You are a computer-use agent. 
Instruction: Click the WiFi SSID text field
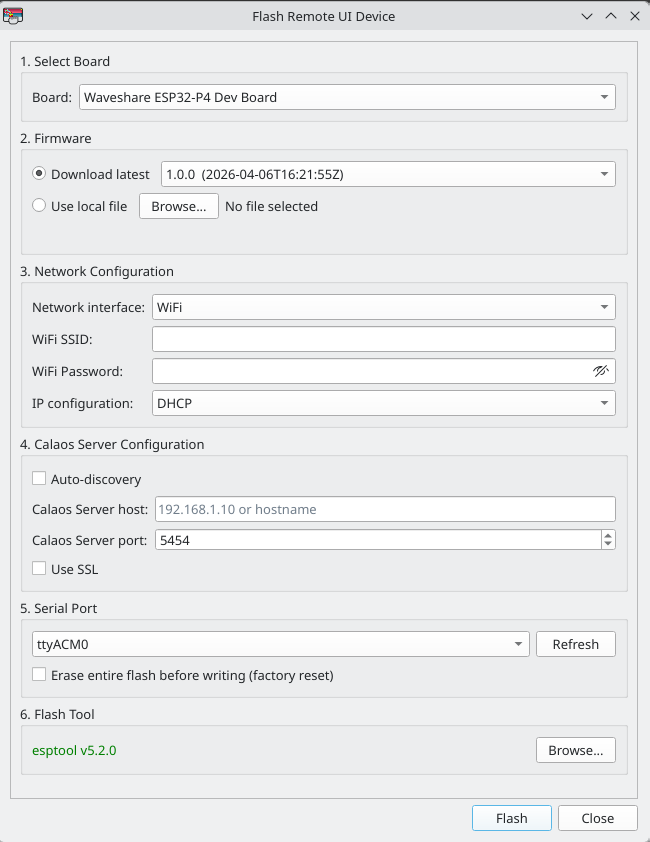click(x=383, y=339)
